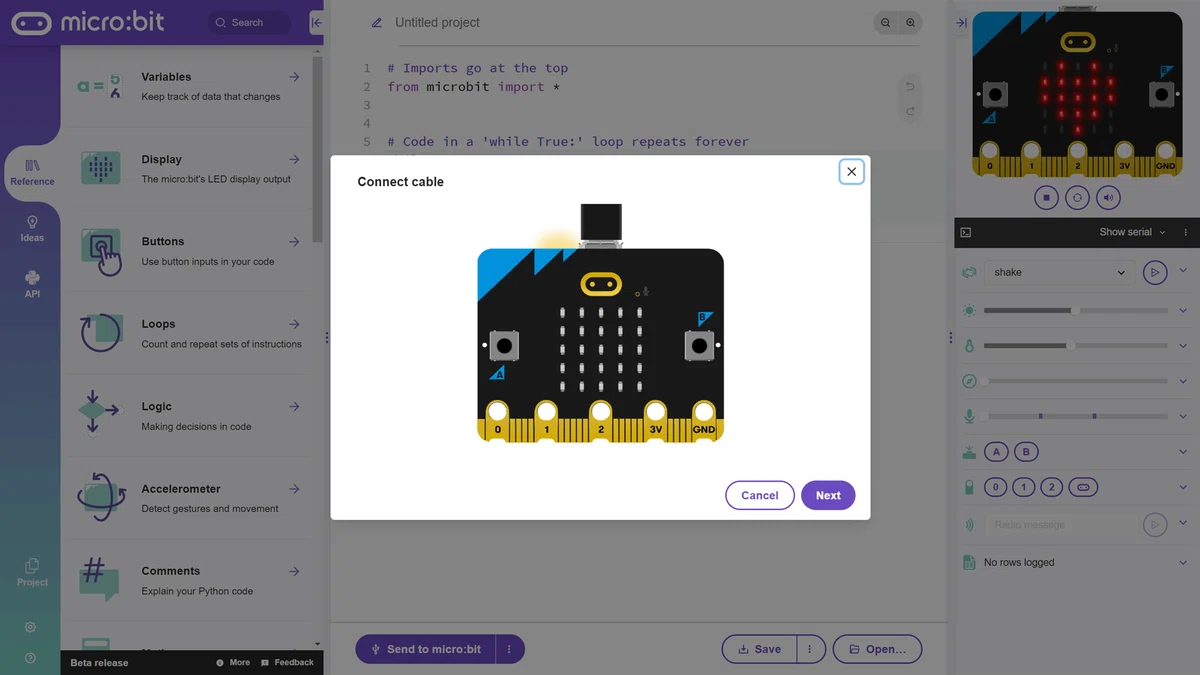Screen dimensions: 1200x675
Task: Open the Logic reference topic
Action: (x=187, y=416)
